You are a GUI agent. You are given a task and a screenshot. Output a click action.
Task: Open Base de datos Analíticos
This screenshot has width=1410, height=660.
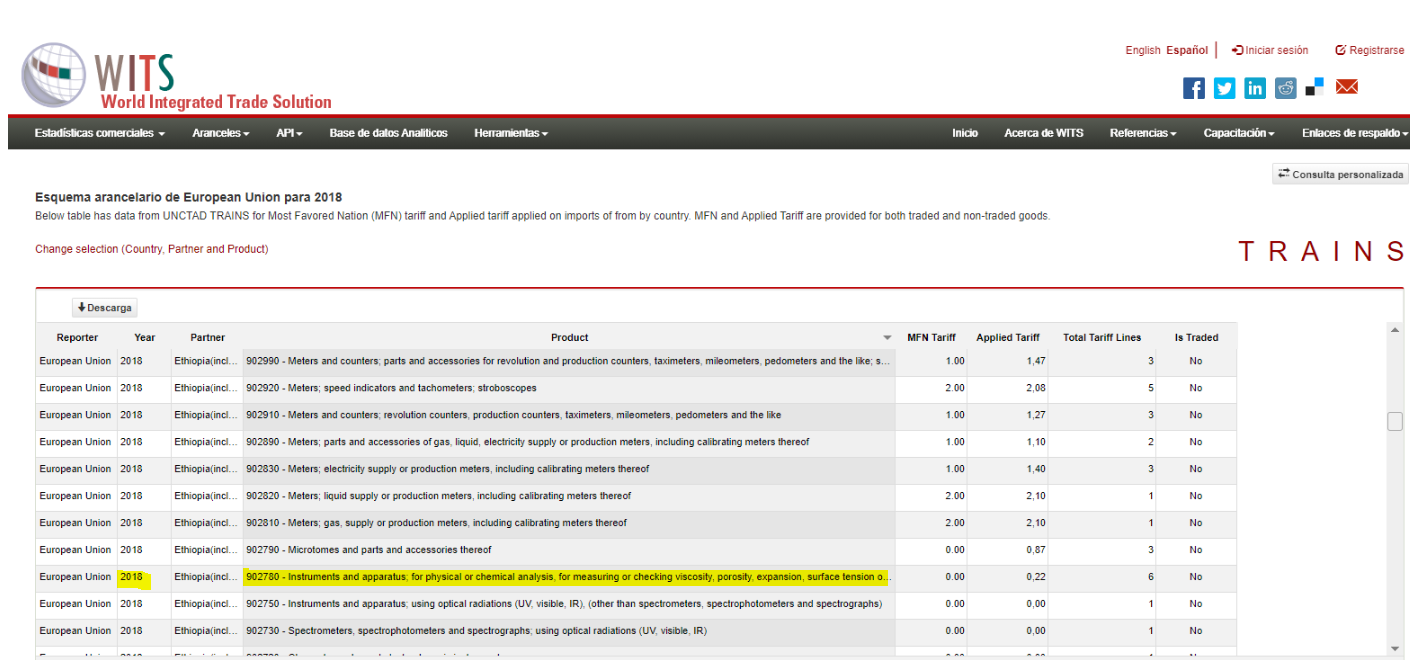tap(389, 133)
